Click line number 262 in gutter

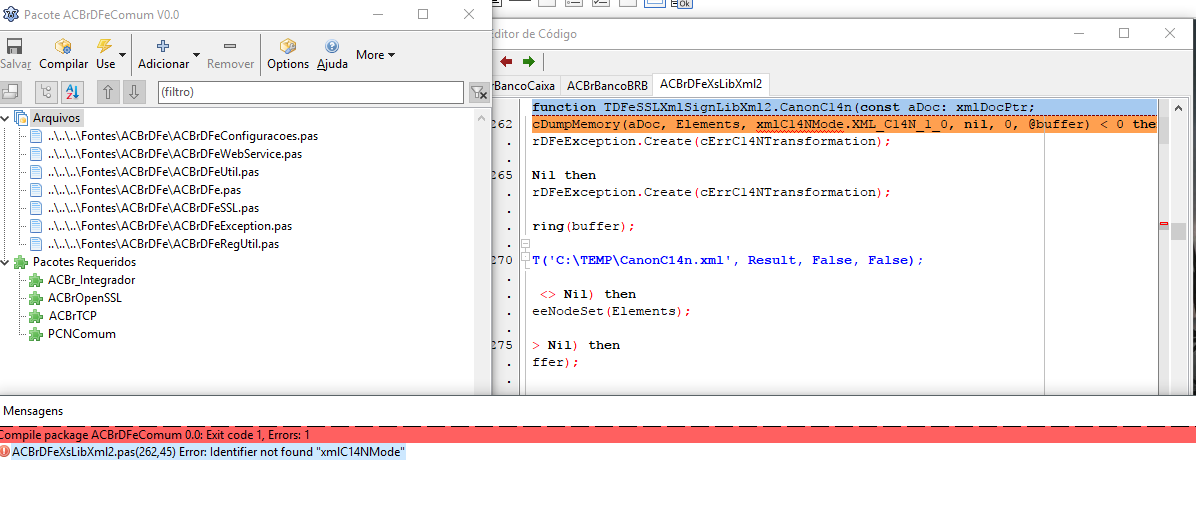click(x=505, y=124)
